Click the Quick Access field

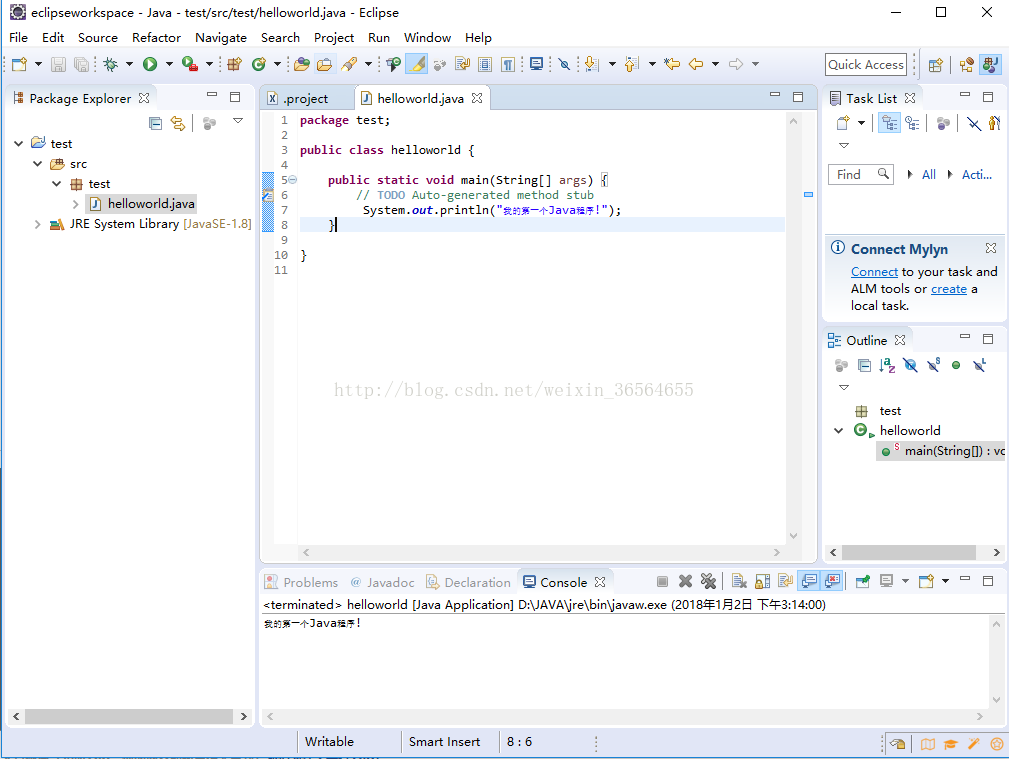click(866, 64)
